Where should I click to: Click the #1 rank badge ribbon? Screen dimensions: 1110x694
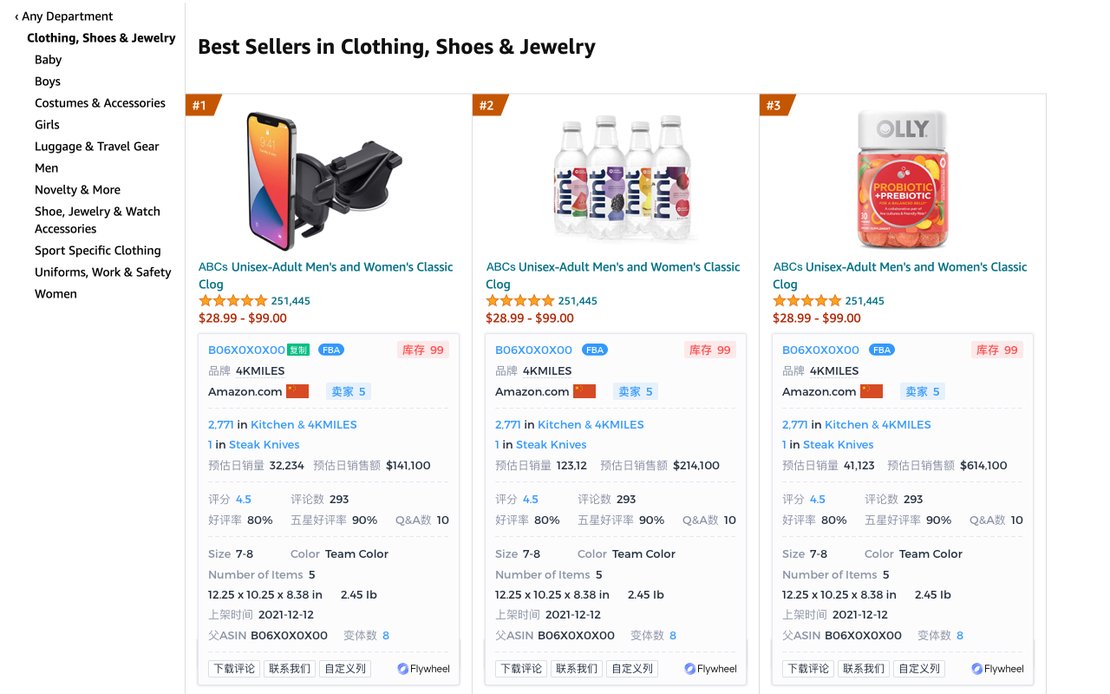(x=197, y=103)
